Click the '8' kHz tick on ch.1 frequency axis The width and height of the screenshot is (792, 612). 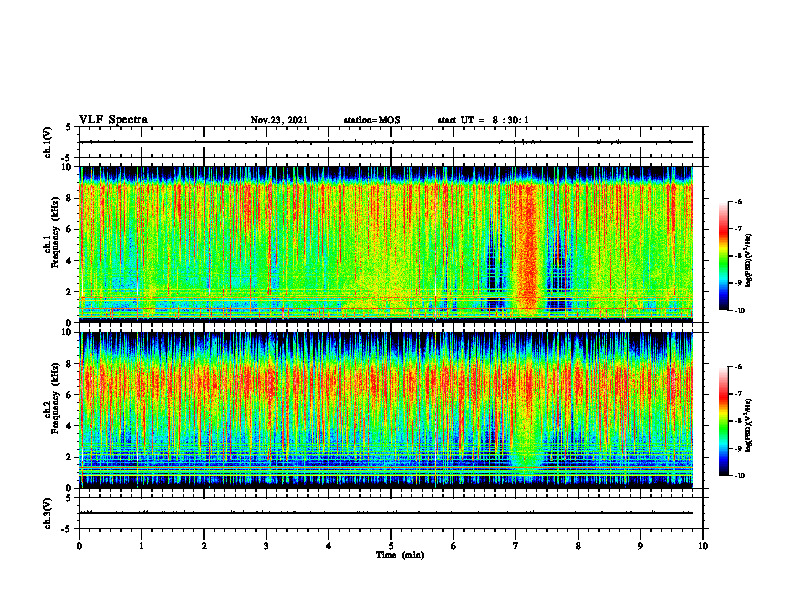pyautogui.click(x=70, y=198)
